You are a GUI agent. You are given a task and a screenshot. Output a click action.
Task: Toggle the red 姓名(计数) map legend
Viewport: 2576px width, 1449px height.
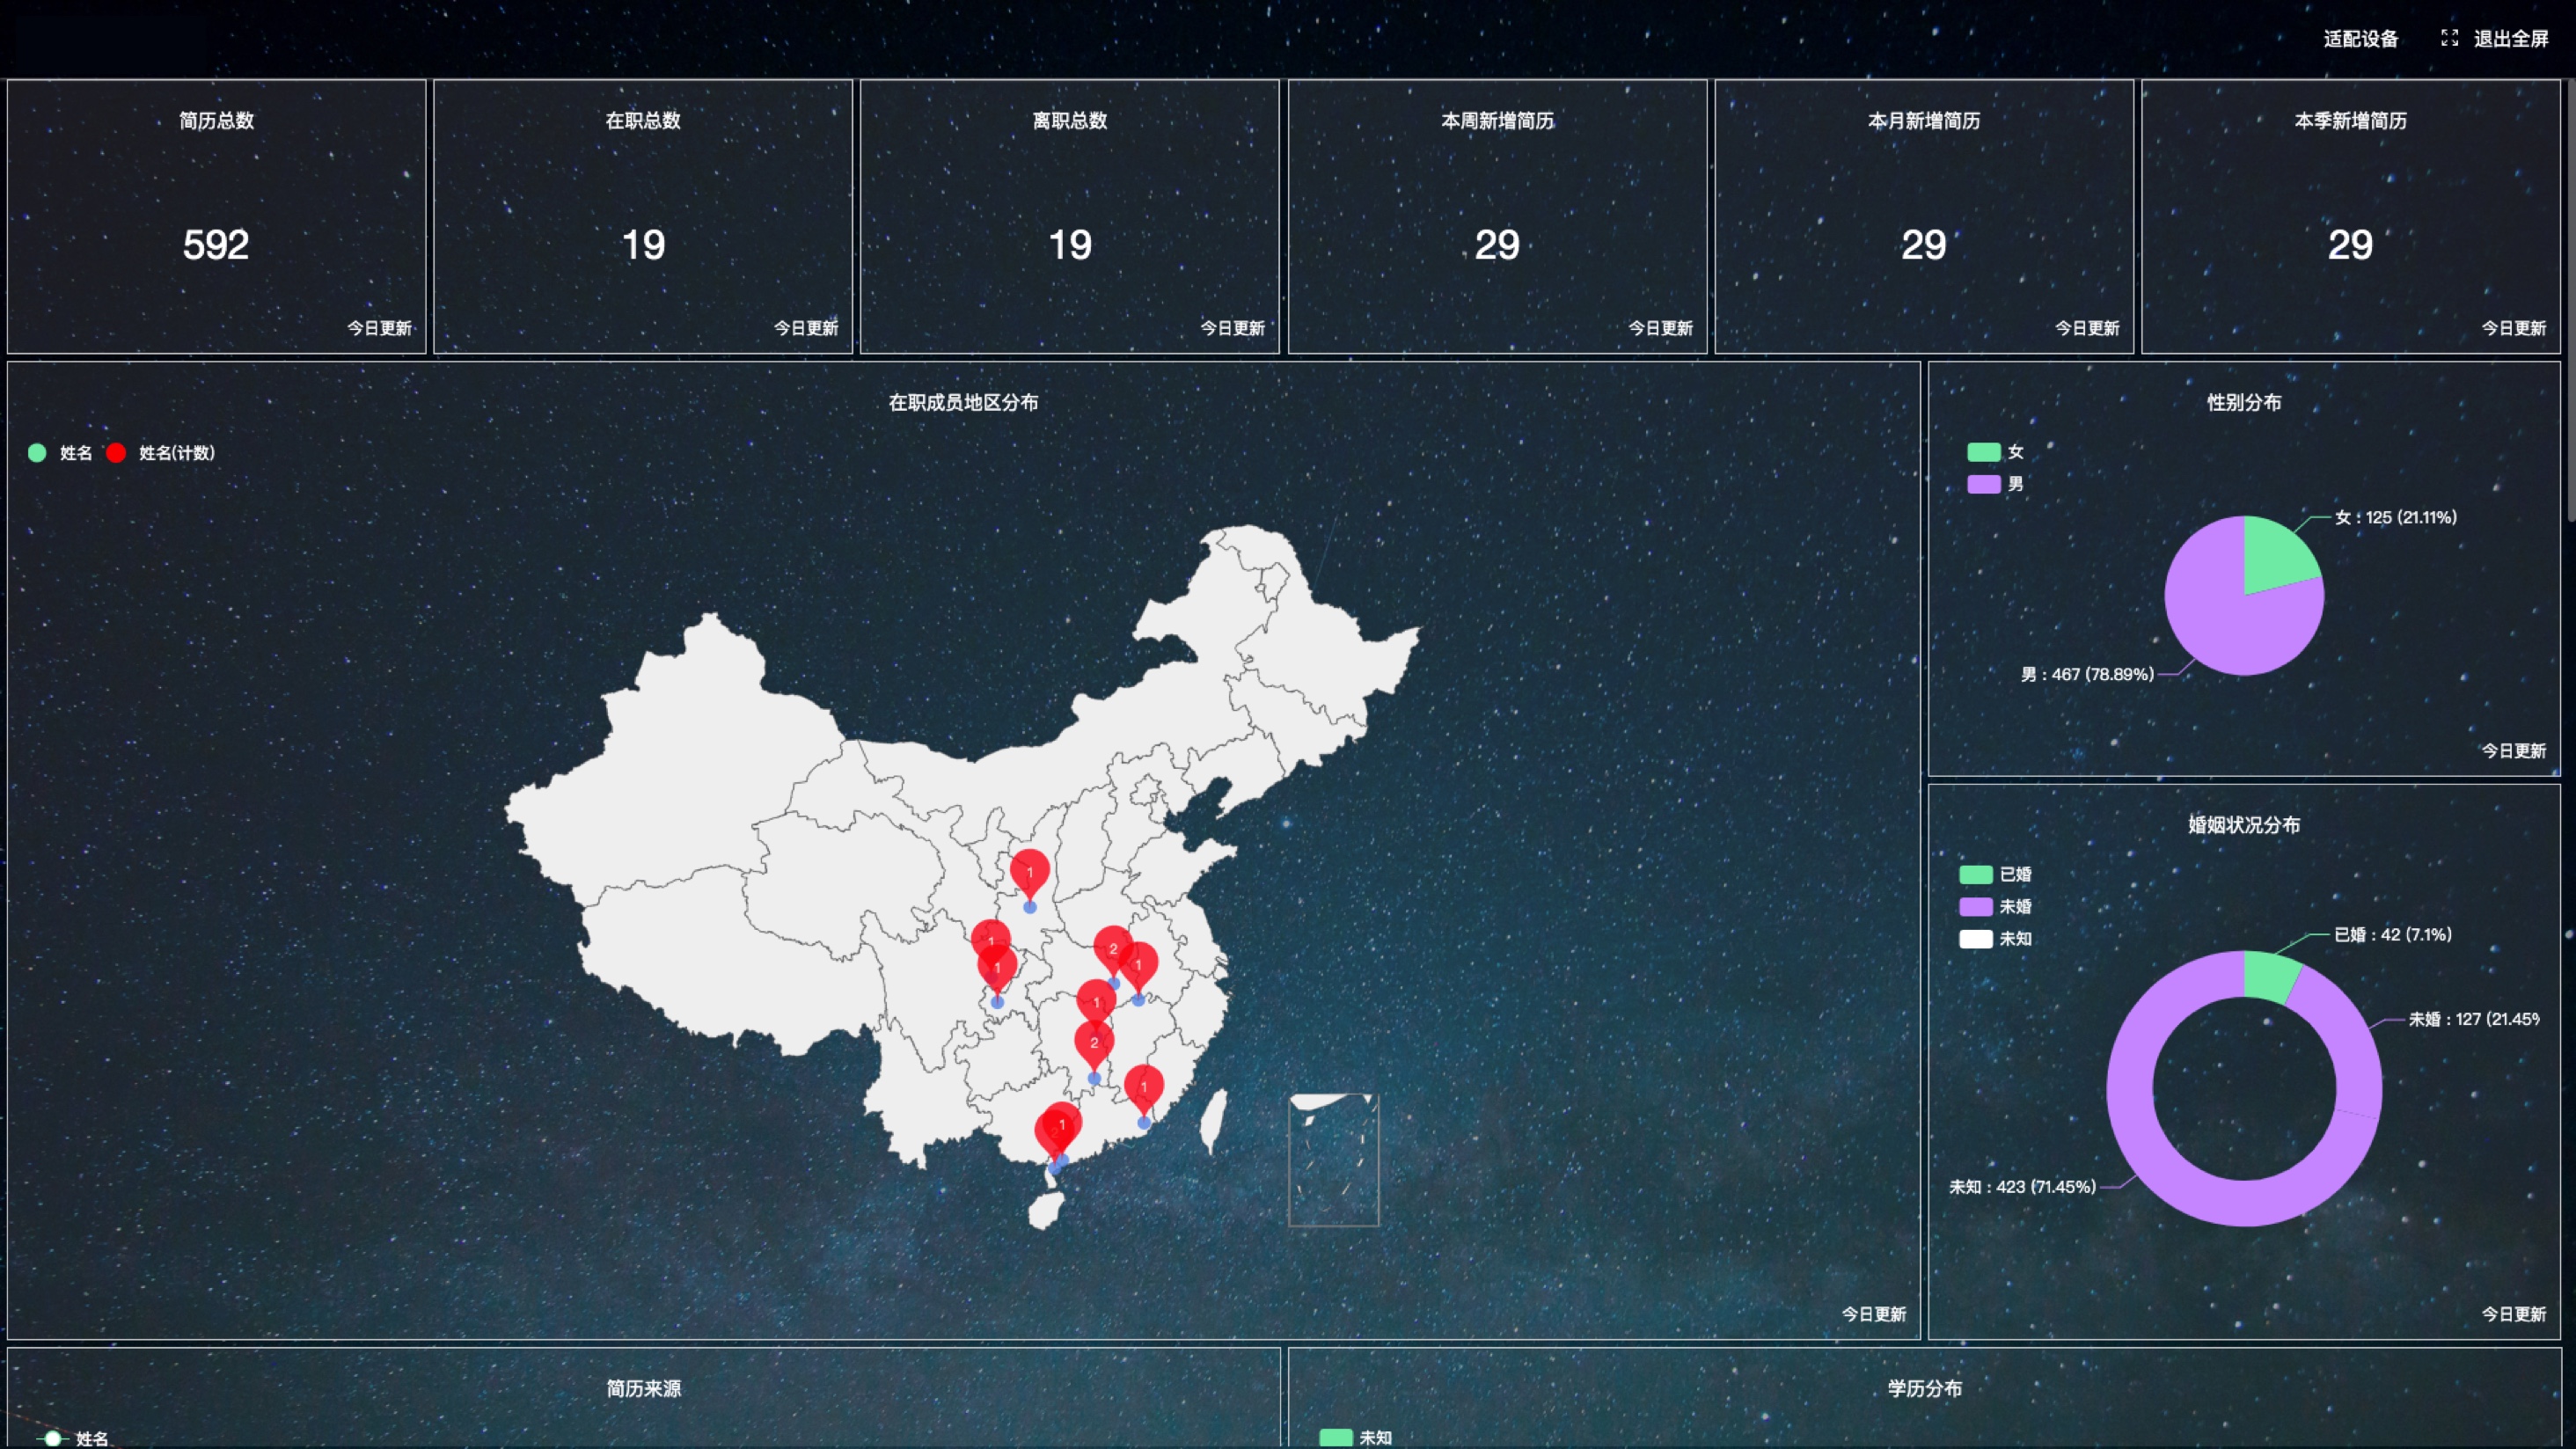161,453
